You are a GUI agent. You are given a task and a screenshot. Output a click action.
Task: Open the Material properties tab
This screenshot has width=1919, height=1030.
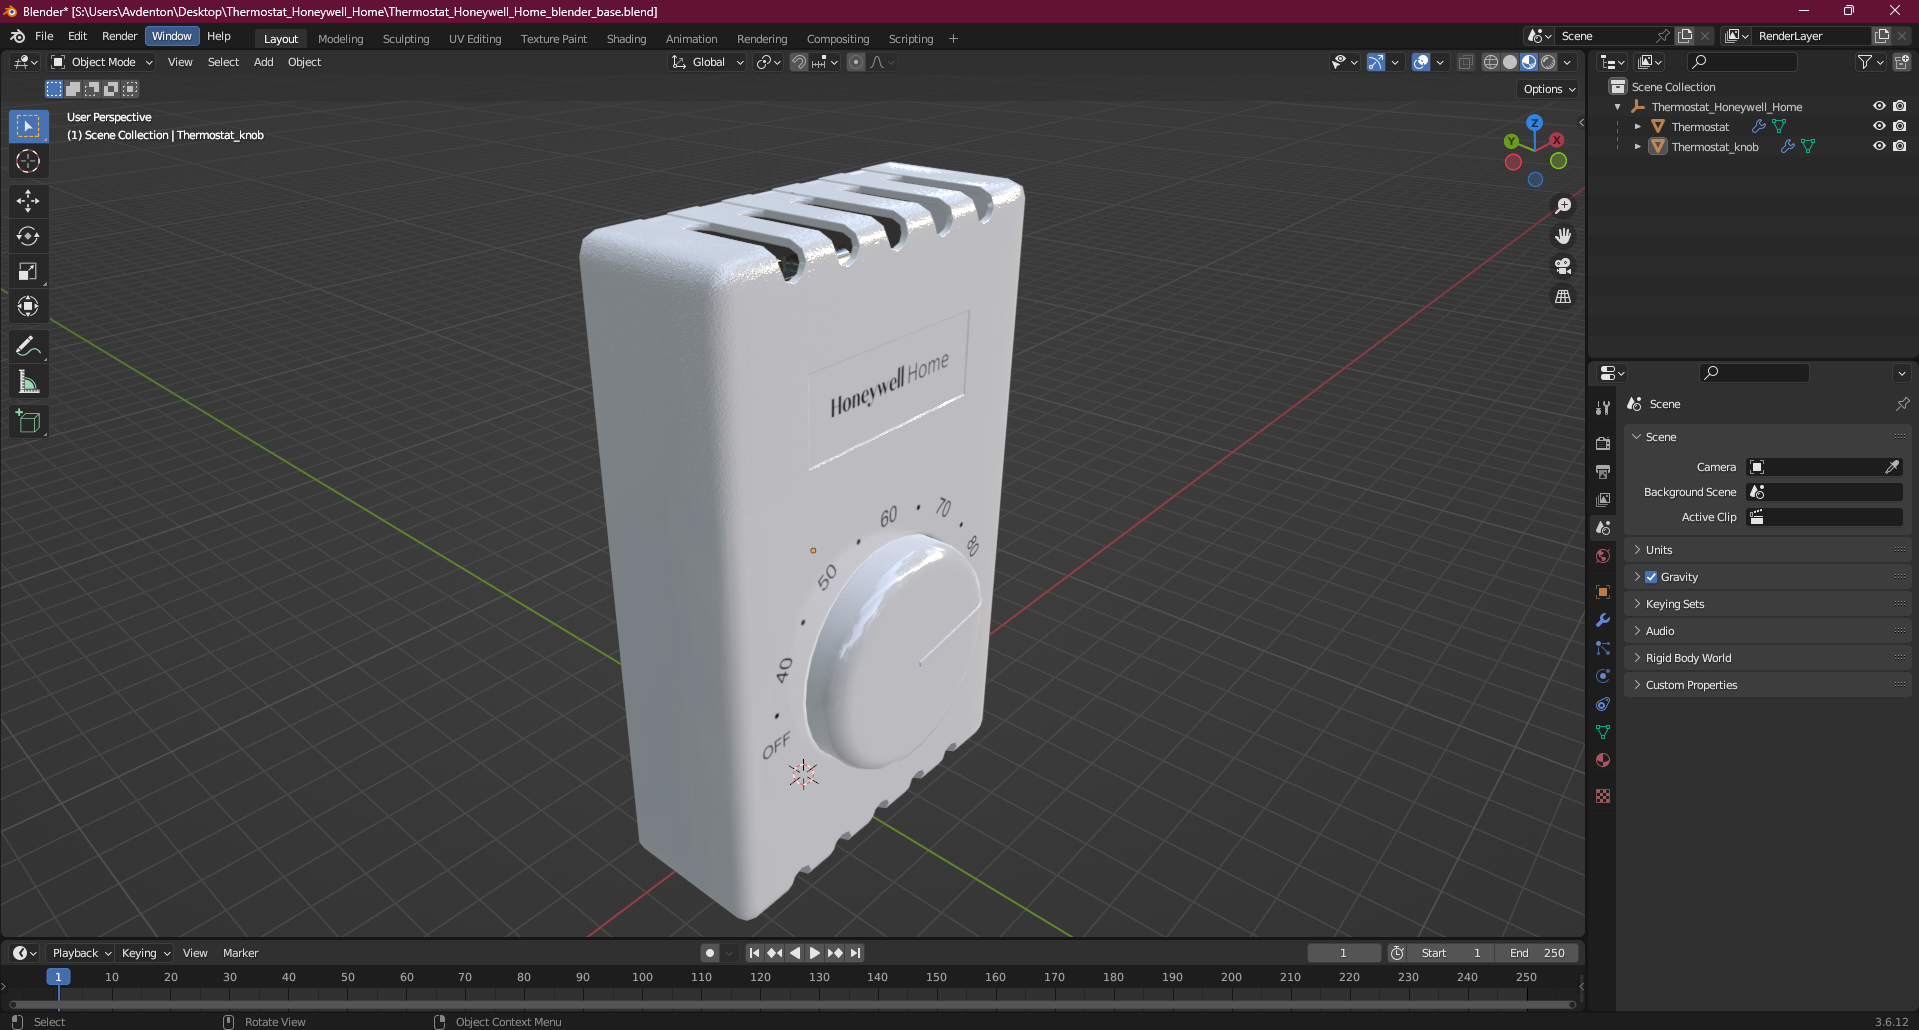point(1603,760)
